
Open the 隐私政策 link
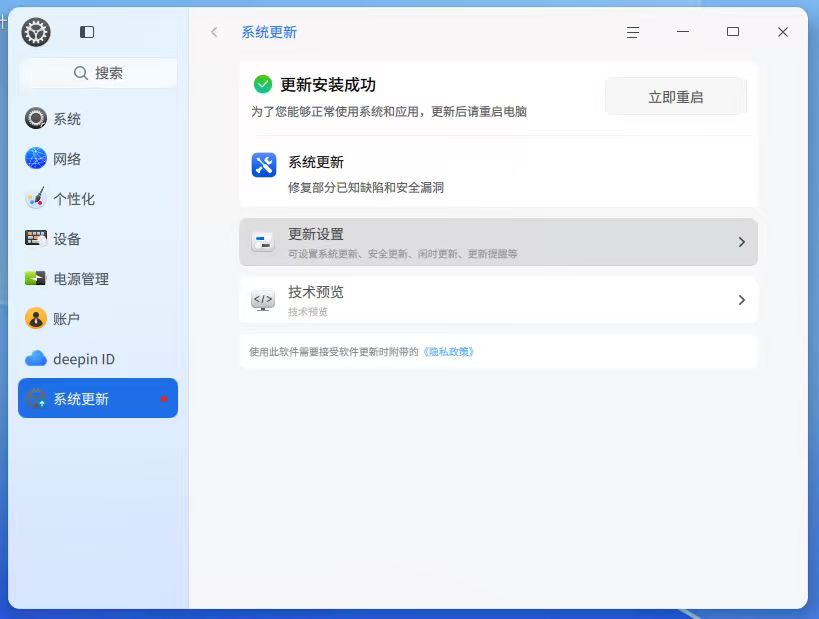click(x=449, y=352)
